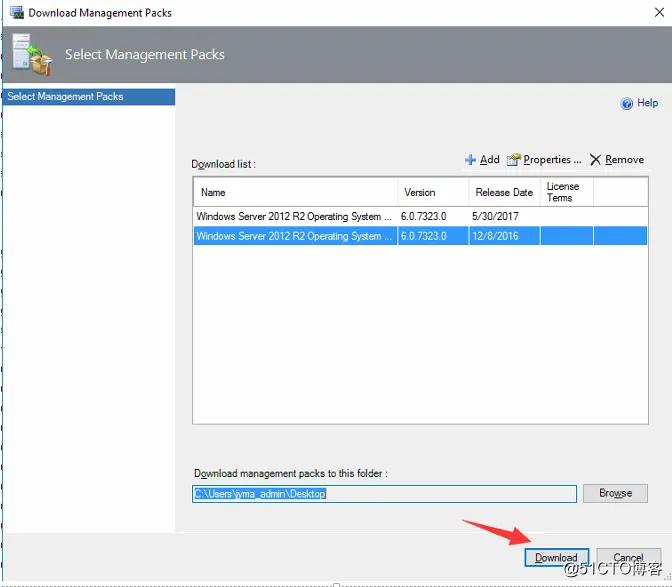This screenshot has height=587, width=672.
Task: Click the Add text label
Action: 489,160
